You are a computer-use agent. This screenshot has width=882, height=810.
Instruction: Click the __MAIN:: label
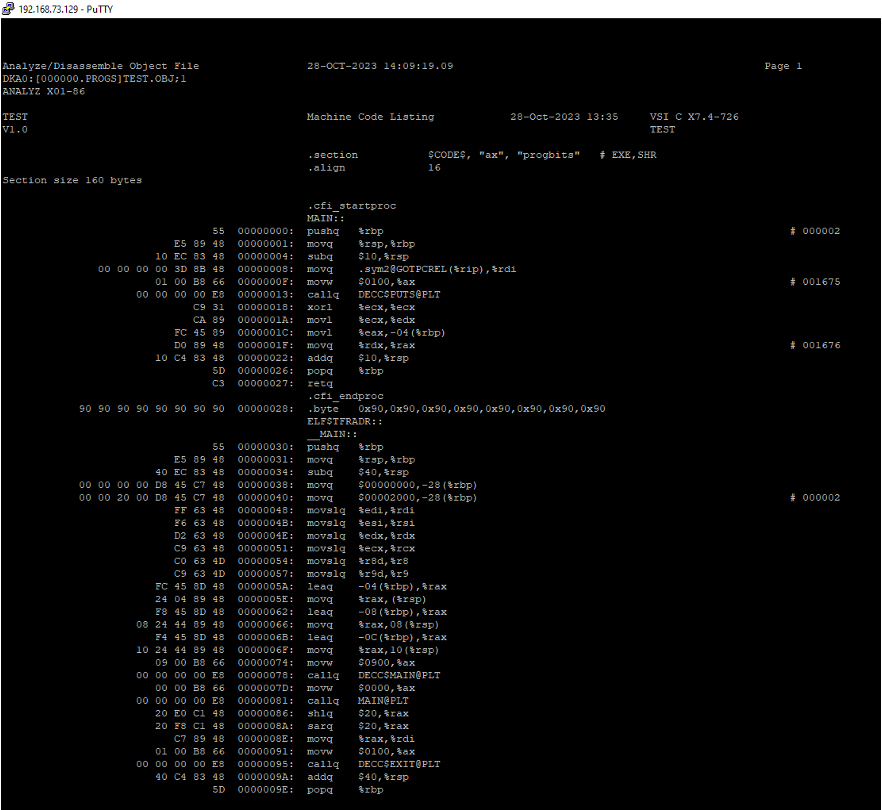tap(331, 434)
